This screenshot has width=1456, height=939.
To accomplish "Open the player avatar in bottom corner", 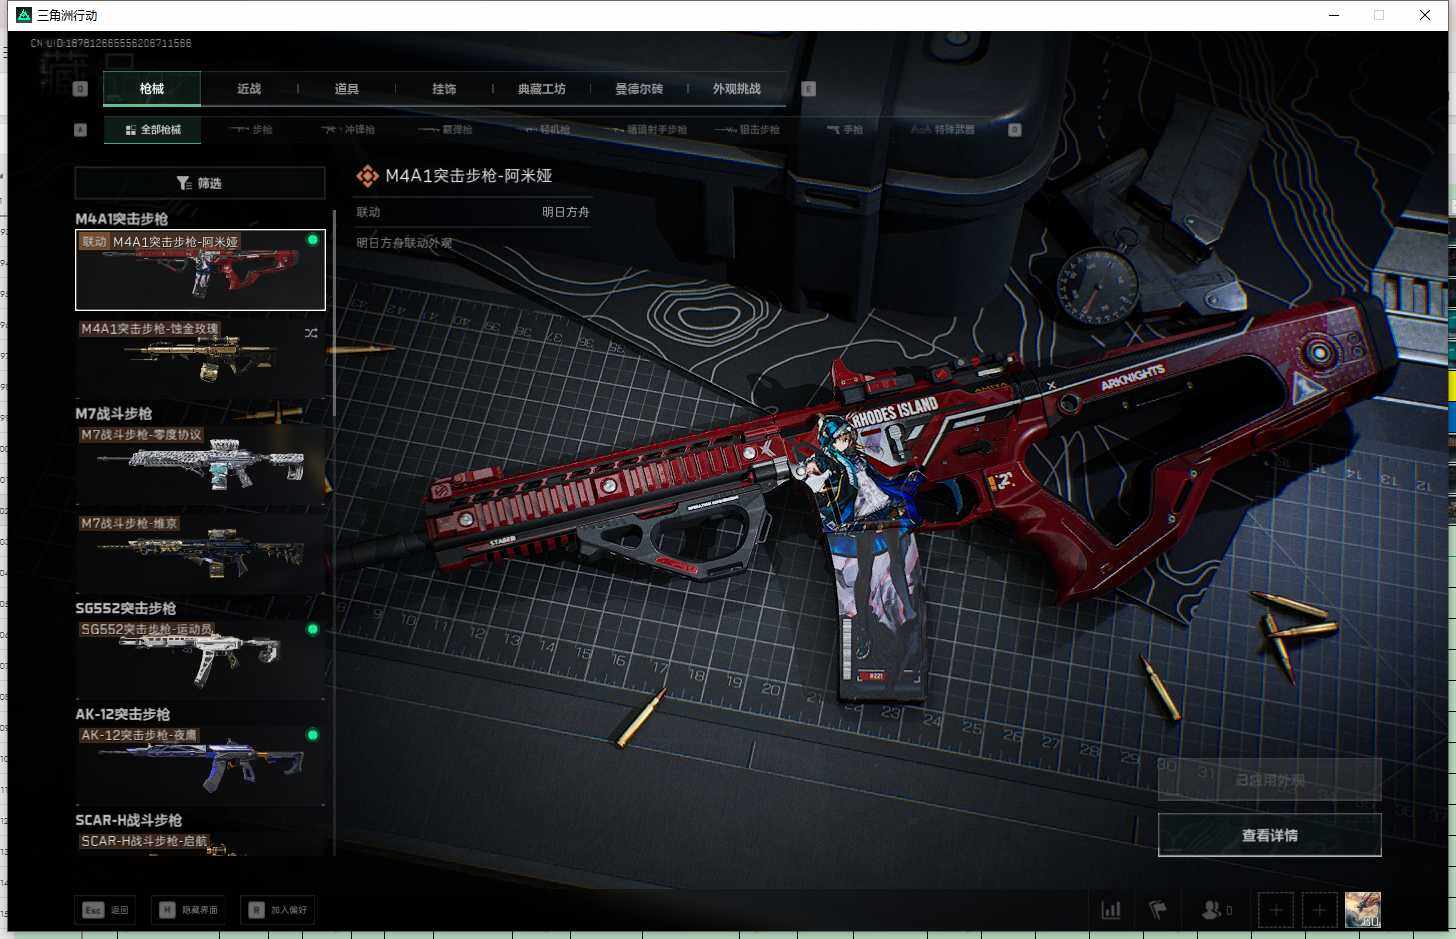I will pos(1363,910).
